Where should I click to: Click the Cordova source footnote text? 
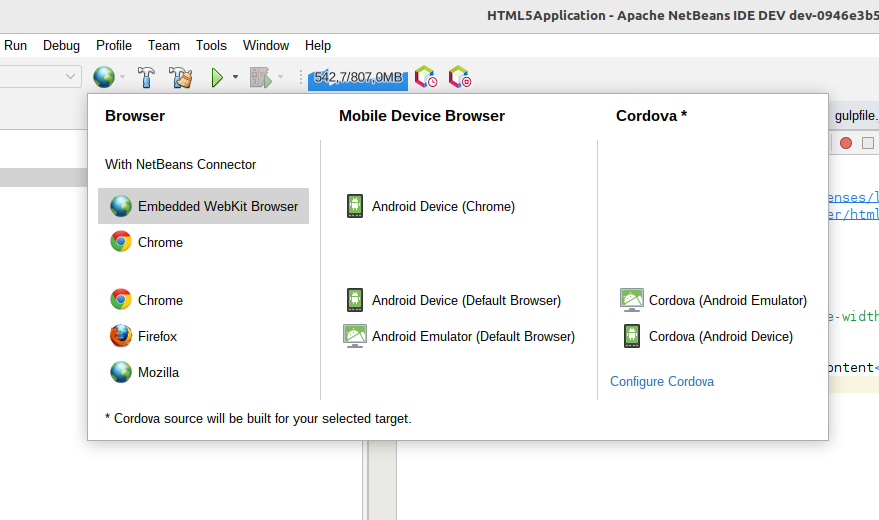(x=258, y=419)
